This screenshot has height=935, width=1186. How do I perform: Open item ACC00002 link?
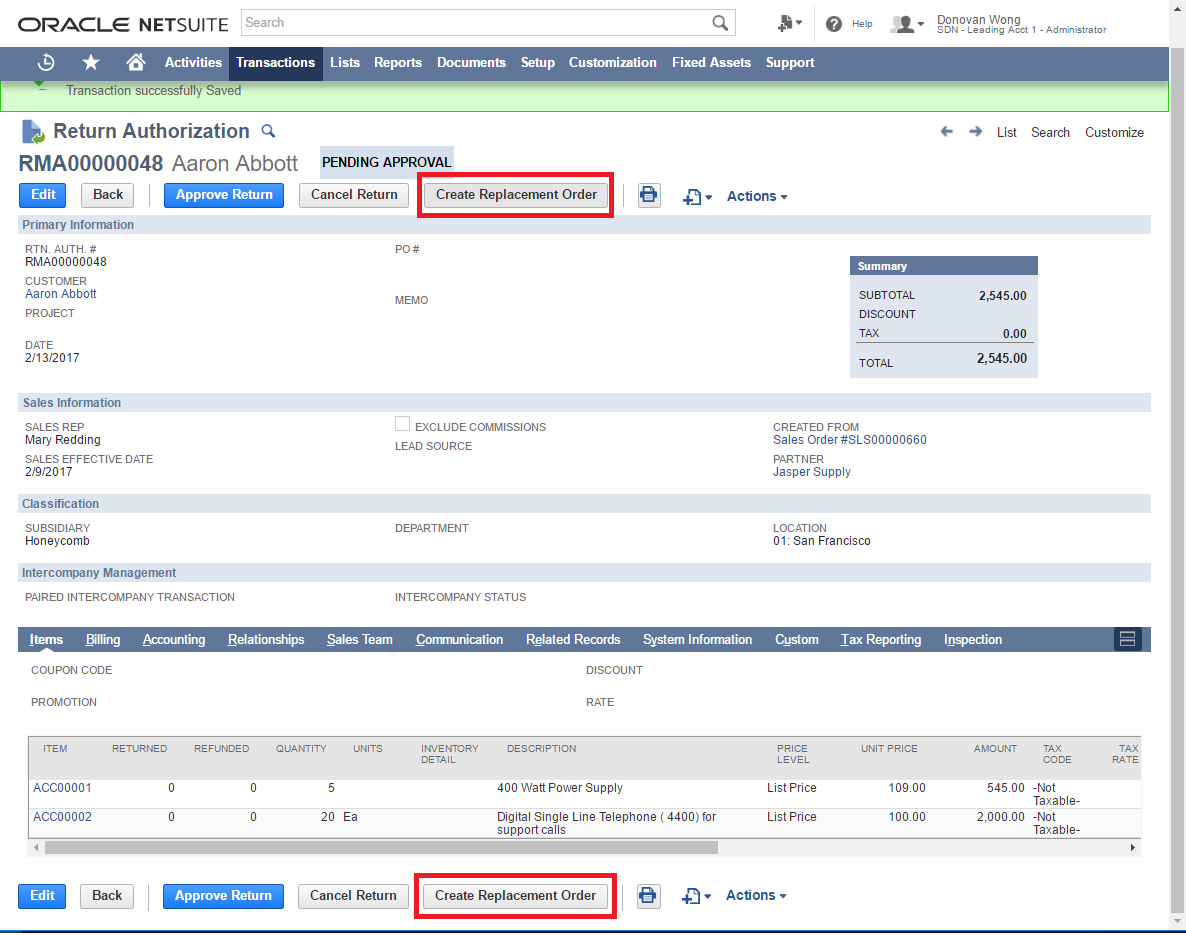[x=62, y=816]
